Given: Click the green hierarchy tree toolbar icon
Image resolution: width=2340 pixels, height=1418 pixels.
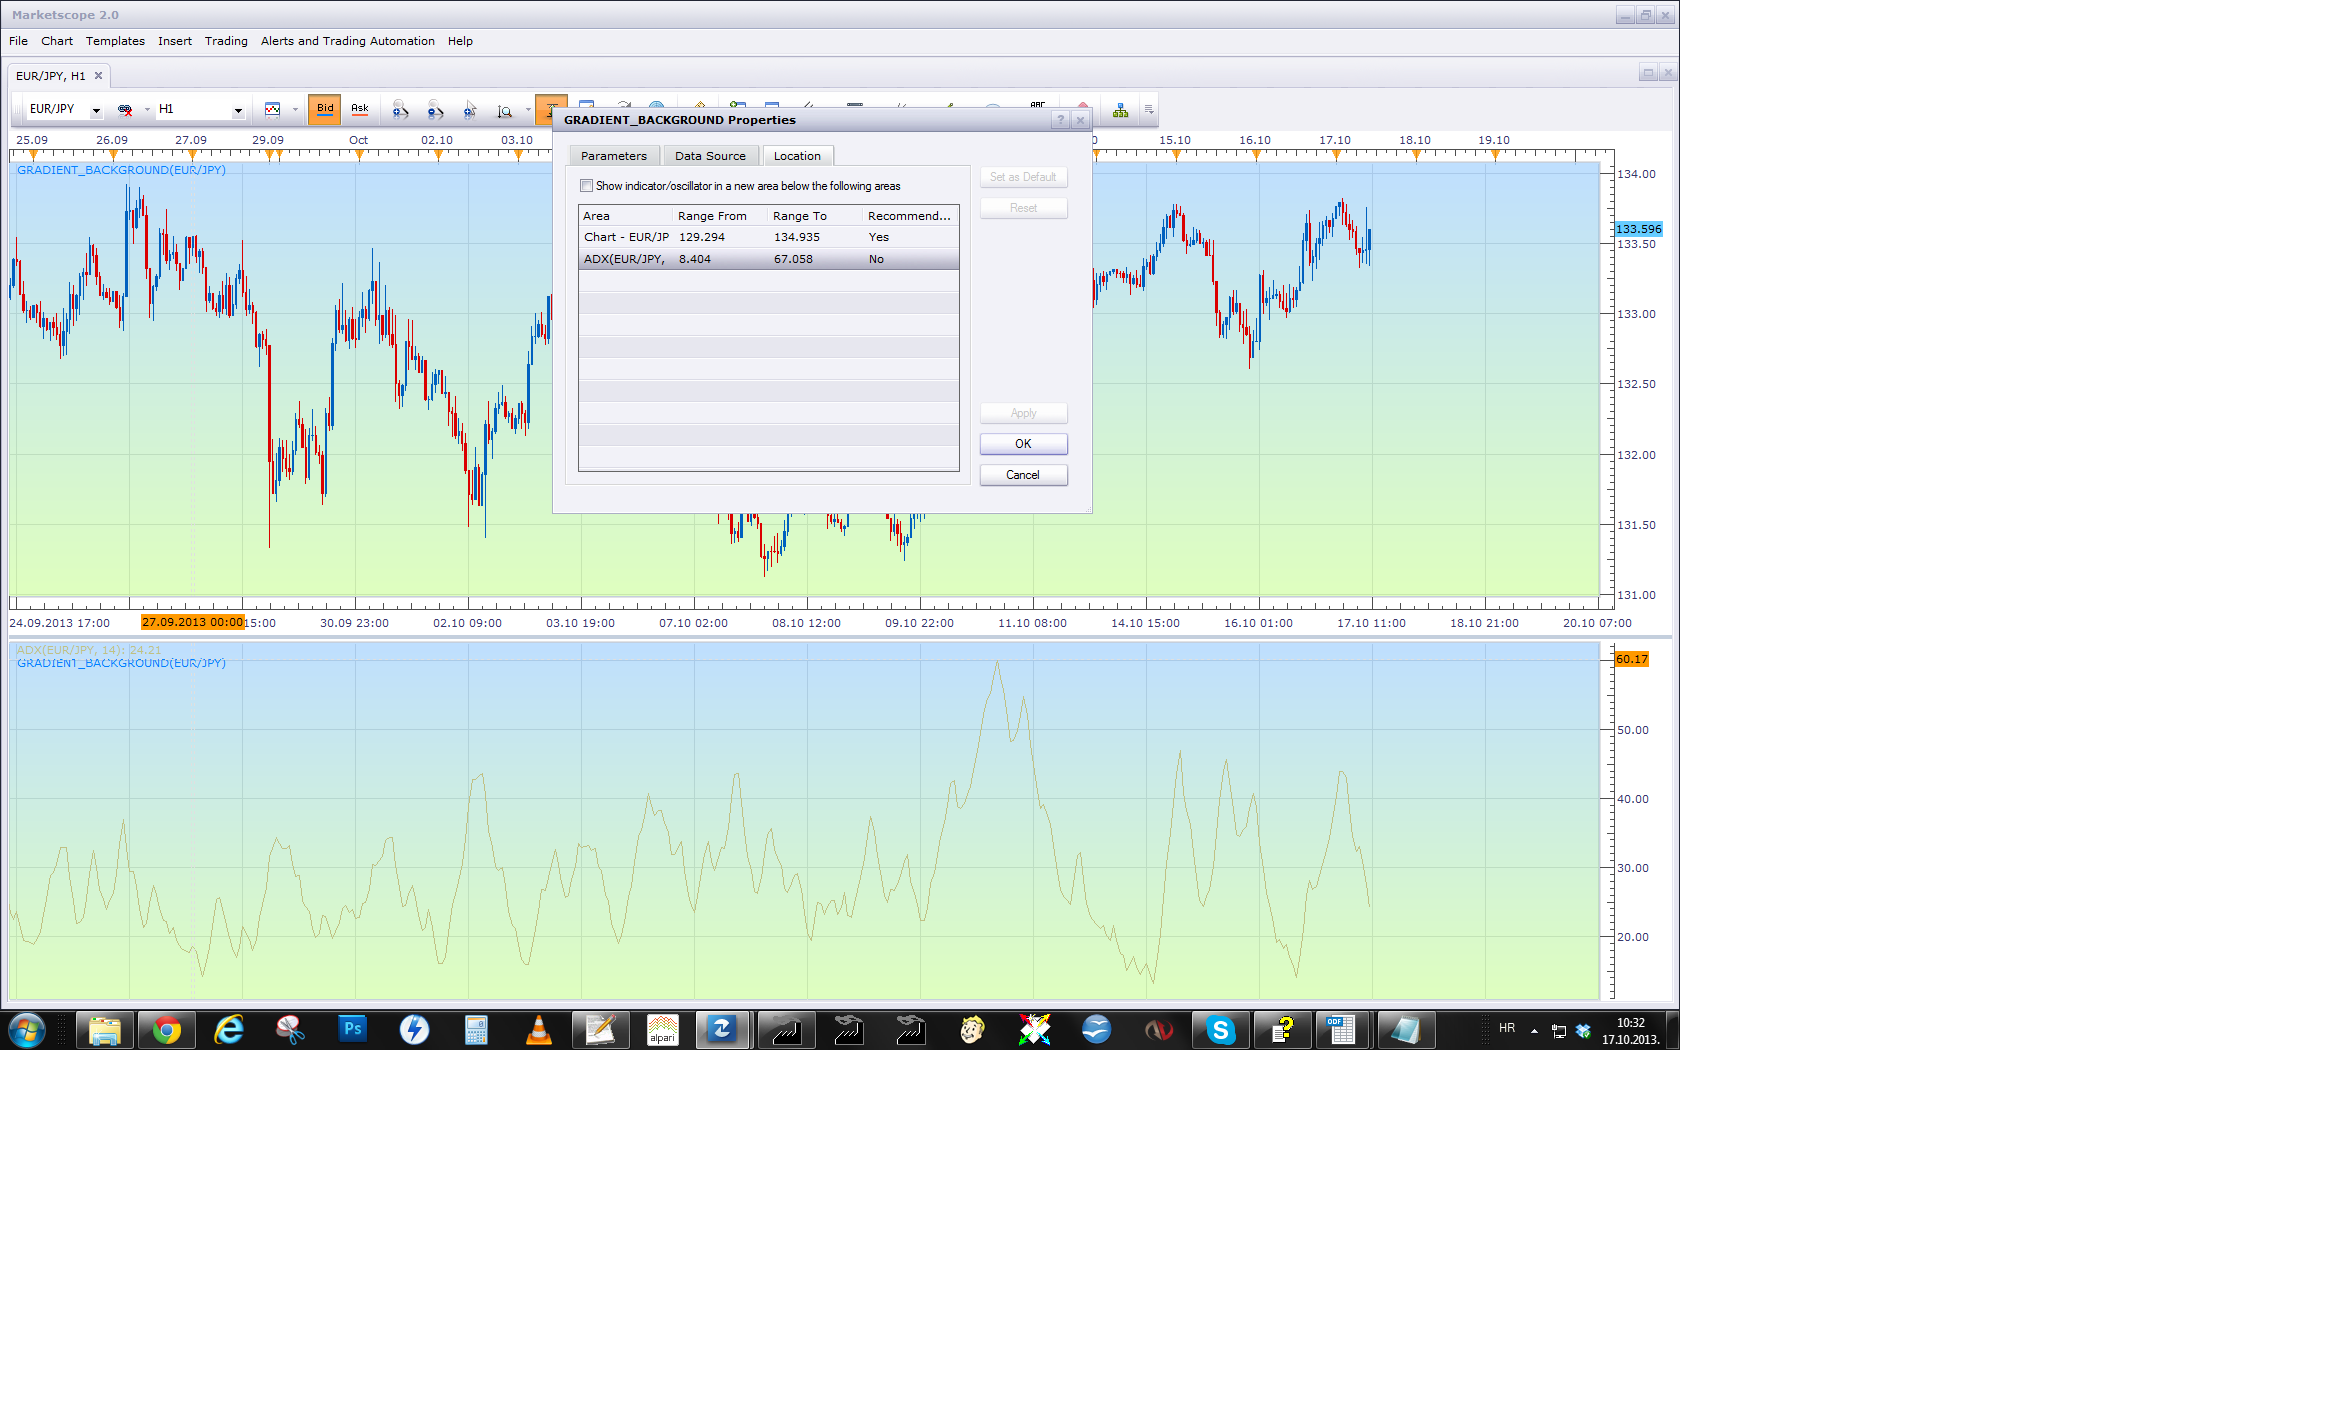Looking at the screenshot, I should 1120,110.
